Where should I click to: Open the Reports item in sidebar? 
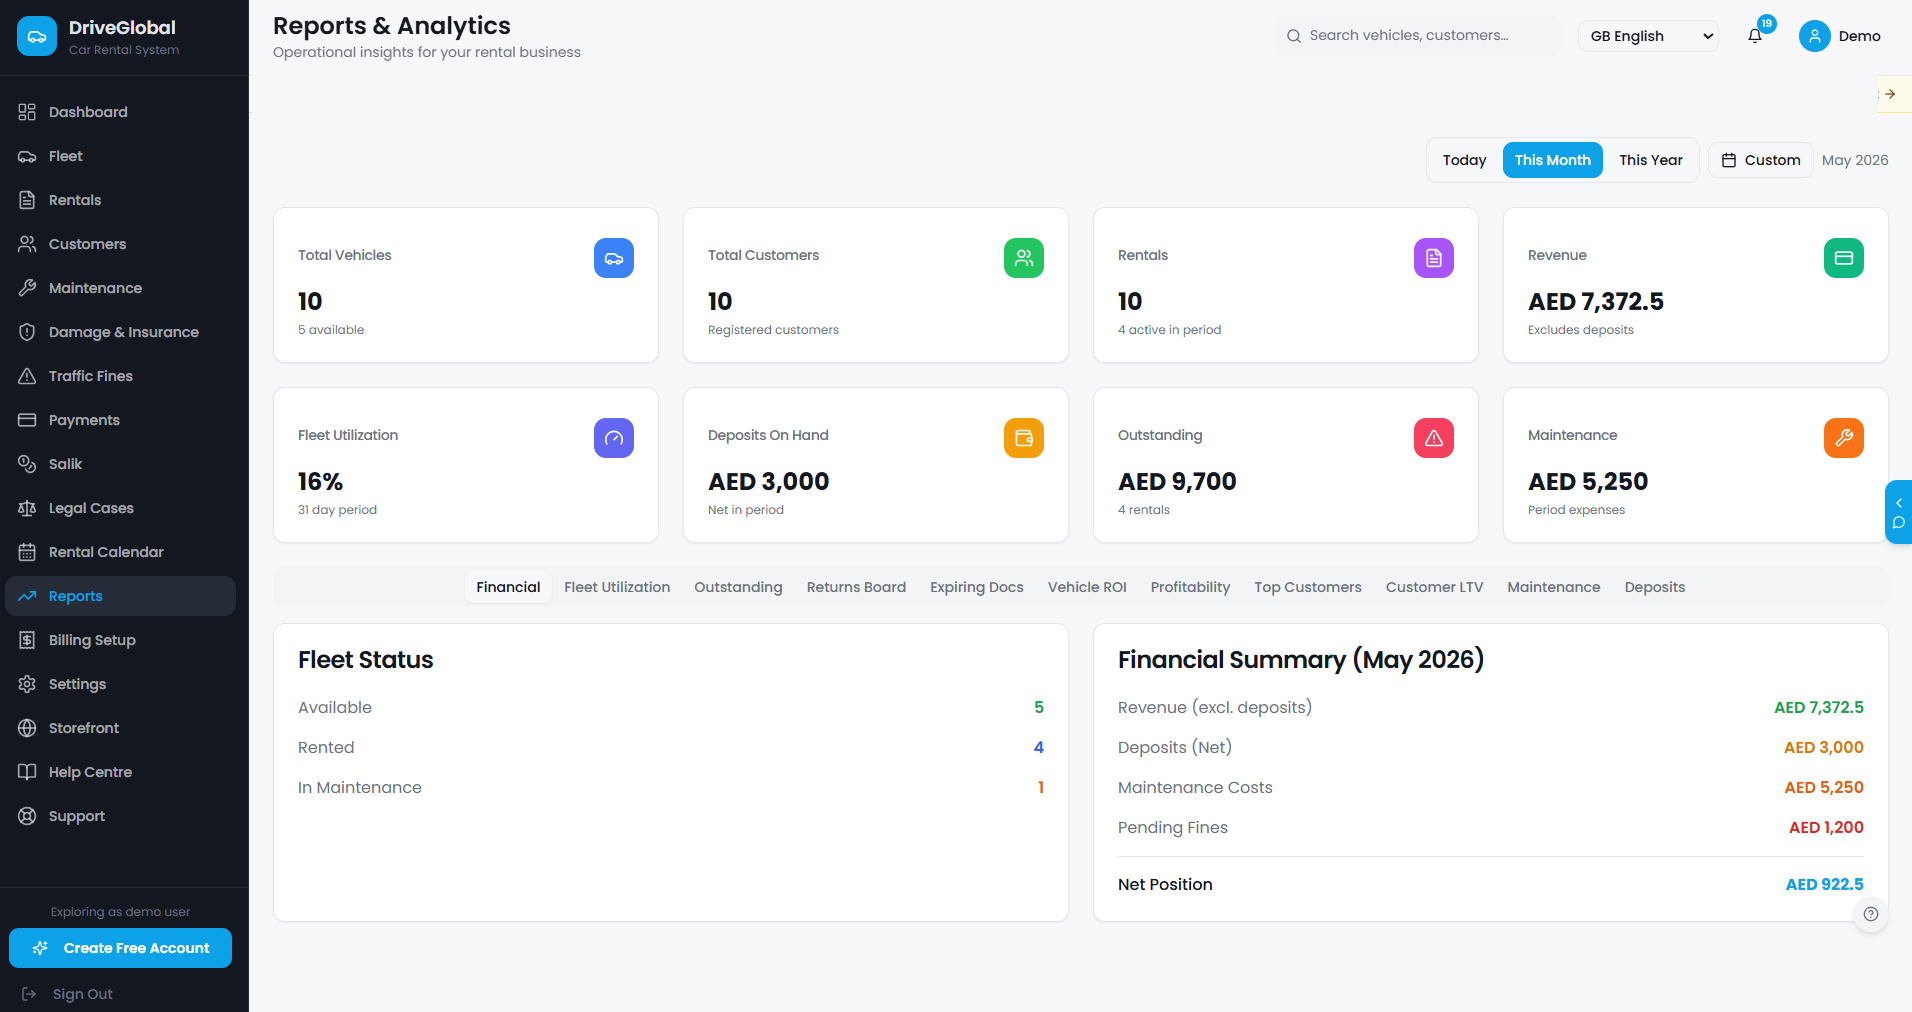pos(121,596)
